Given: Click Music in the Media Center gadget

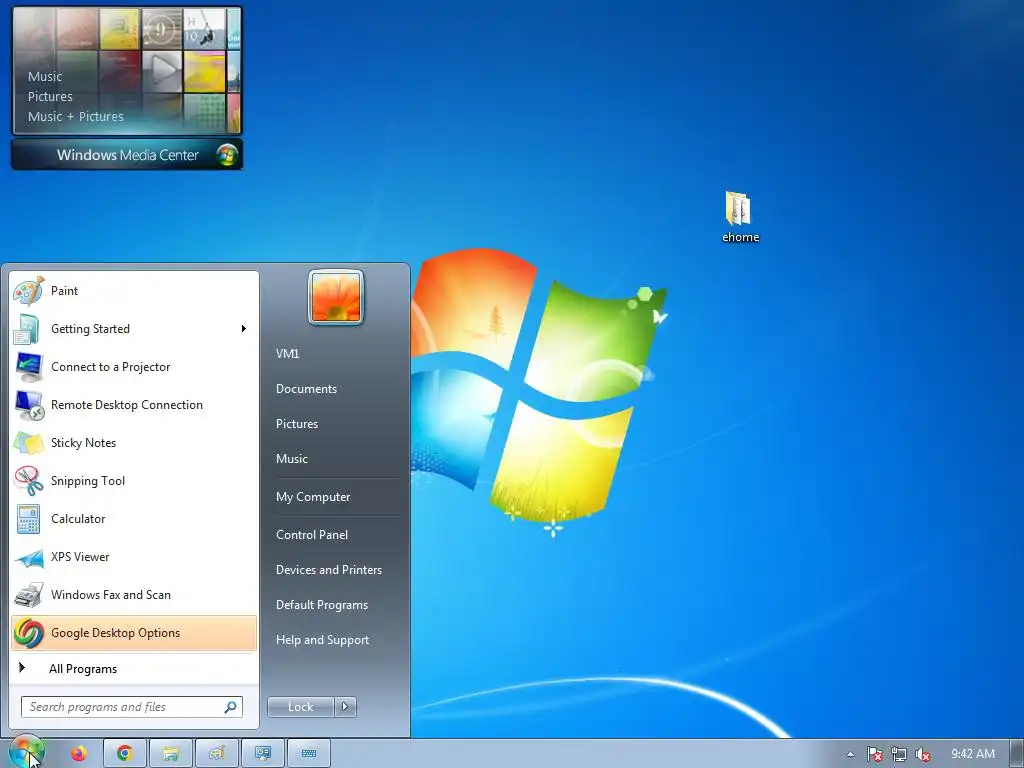Looking at the screenshot, I should (x=44, y=76).
